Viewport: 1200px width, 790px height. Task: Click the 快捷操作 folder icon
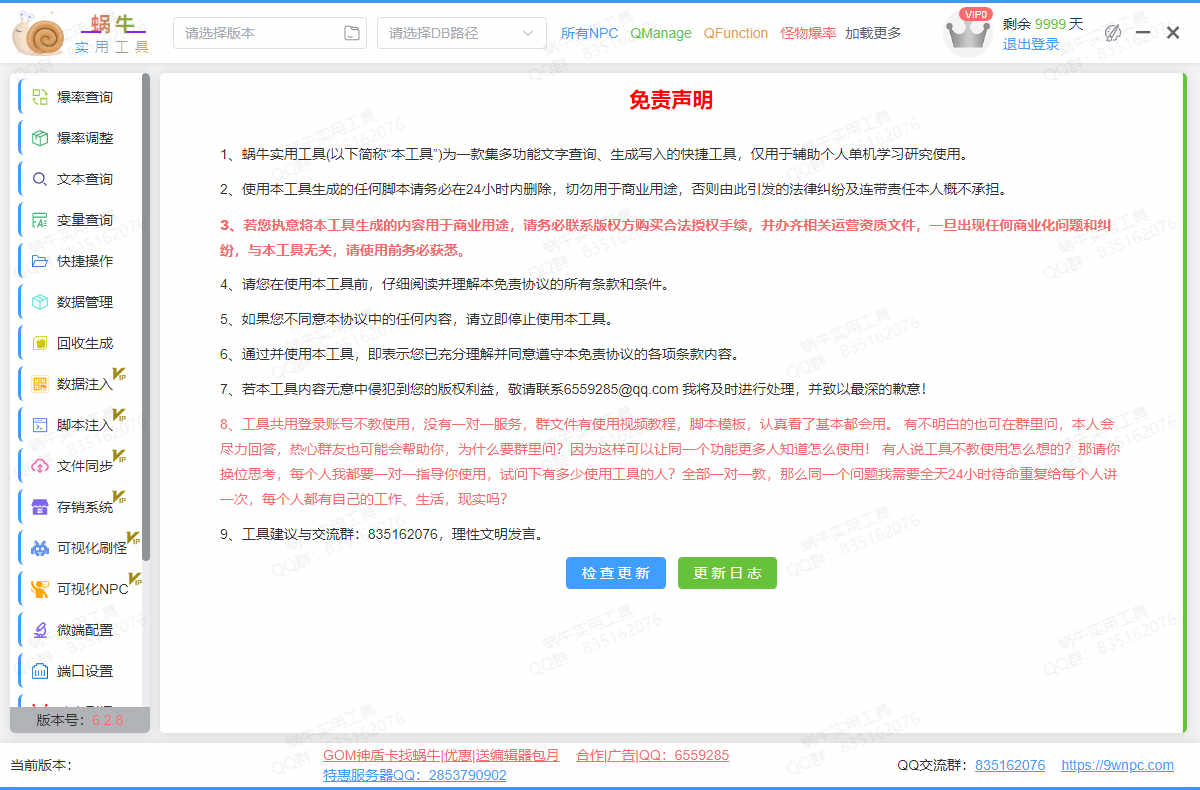[x=40, y=261]
